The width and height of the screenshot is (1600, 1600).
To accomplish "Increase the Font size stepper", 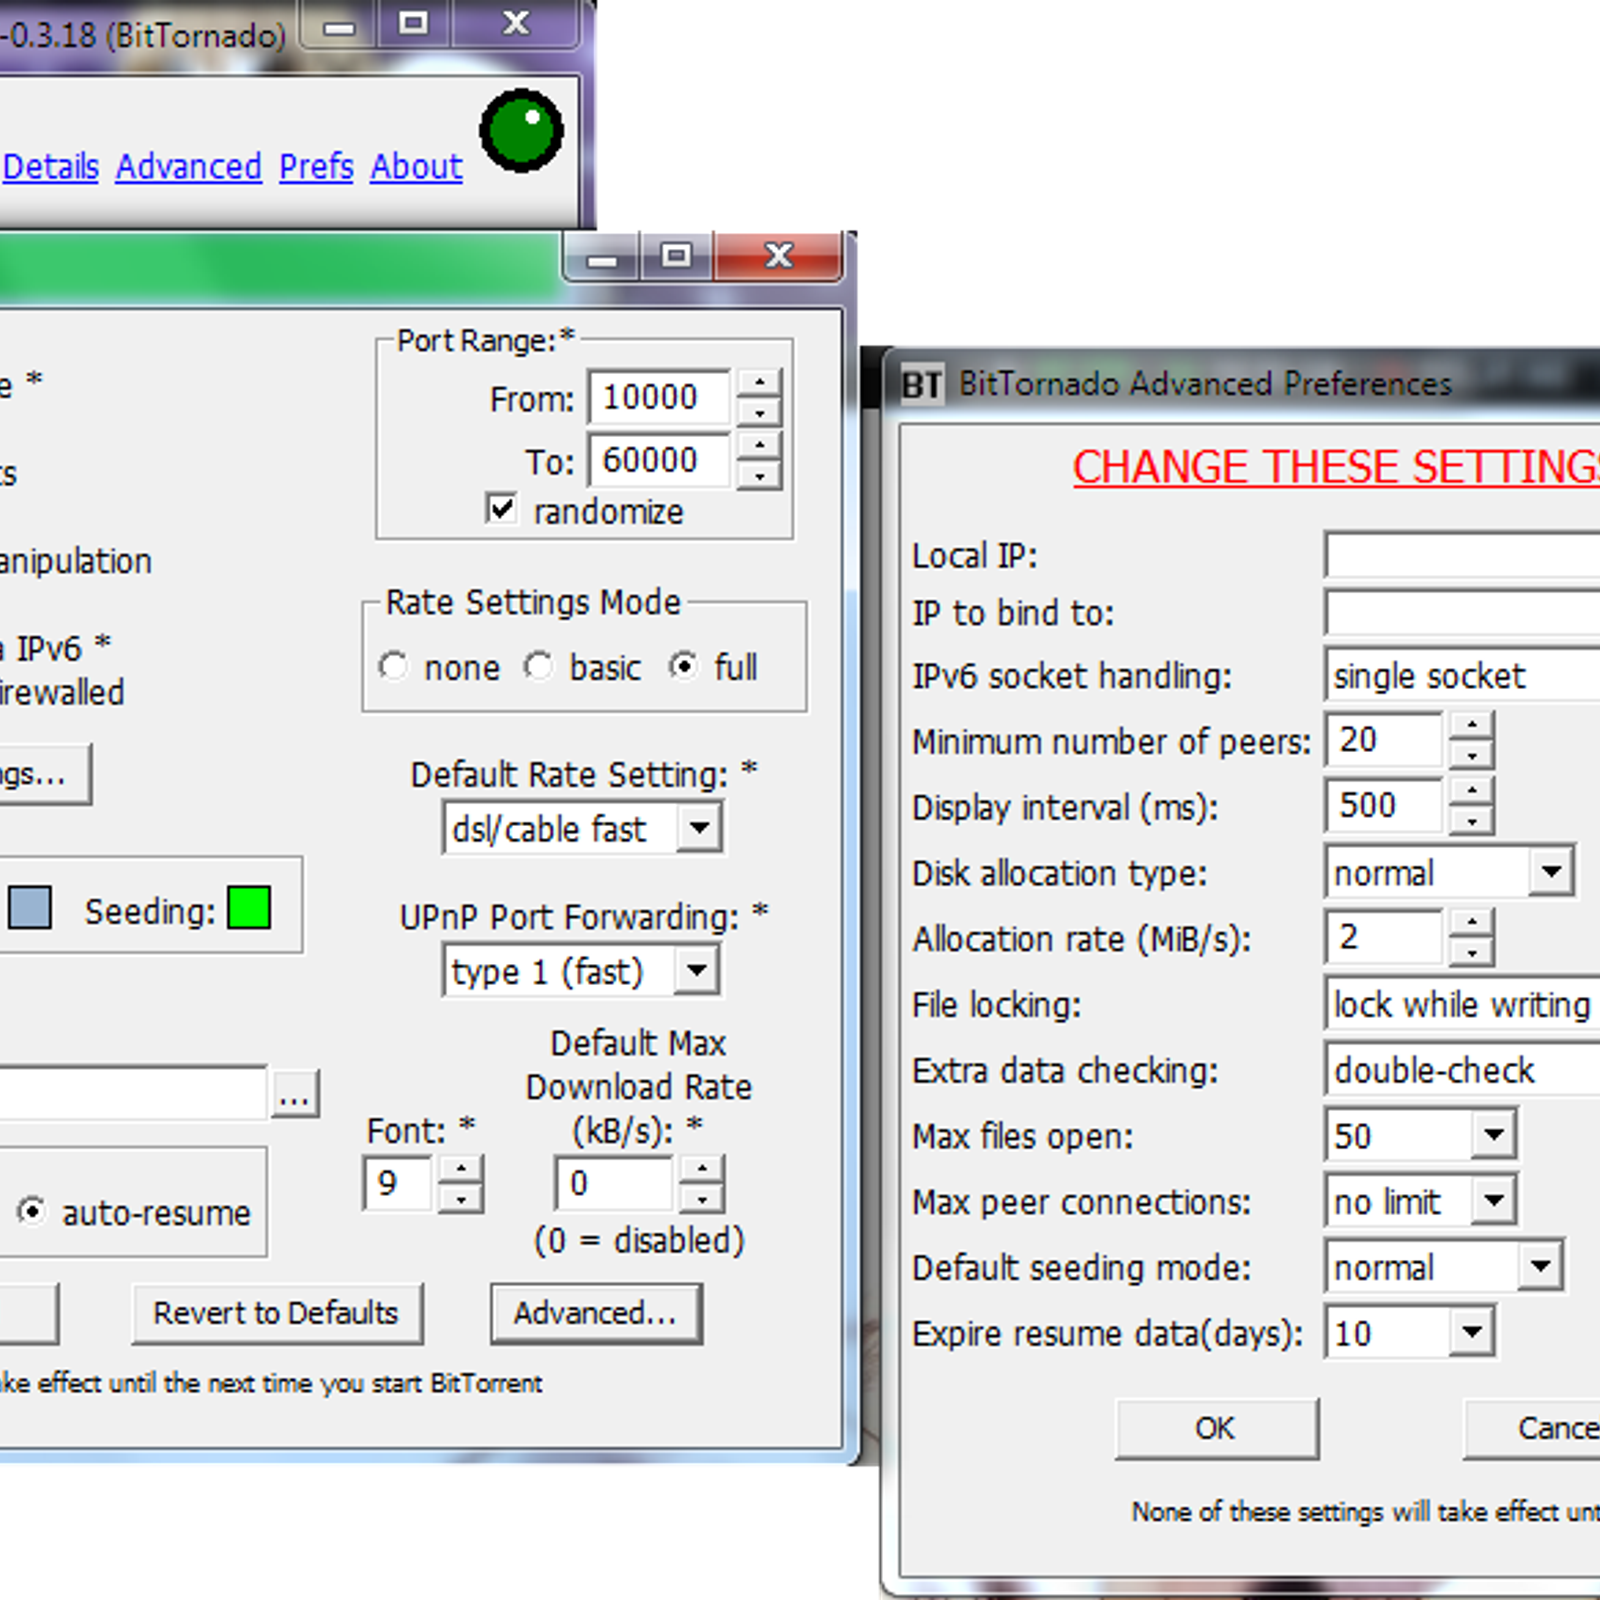I will pos(461,1170).
